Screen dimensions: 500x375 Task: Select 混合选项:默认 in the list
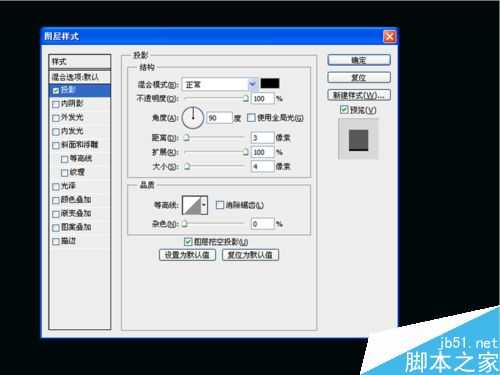(80, 77)
